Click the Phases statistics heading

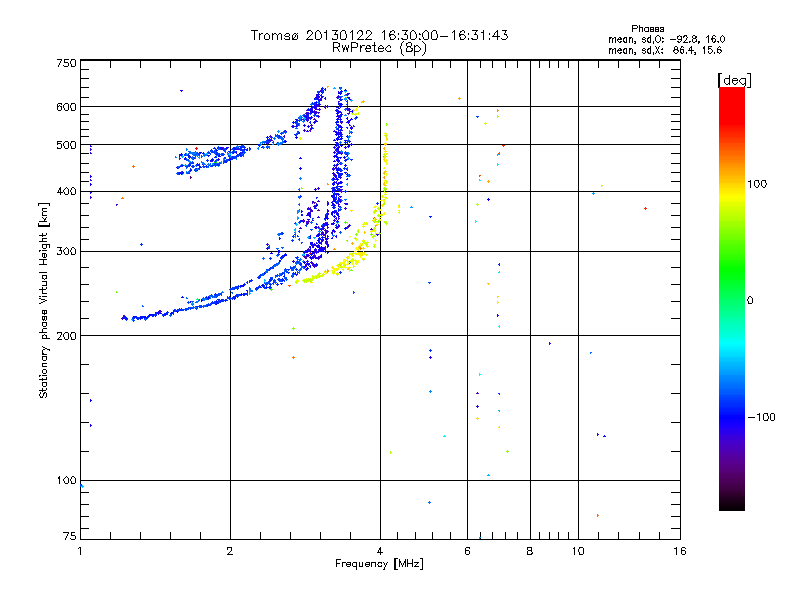pyautogui.click(x=647, y=29)
